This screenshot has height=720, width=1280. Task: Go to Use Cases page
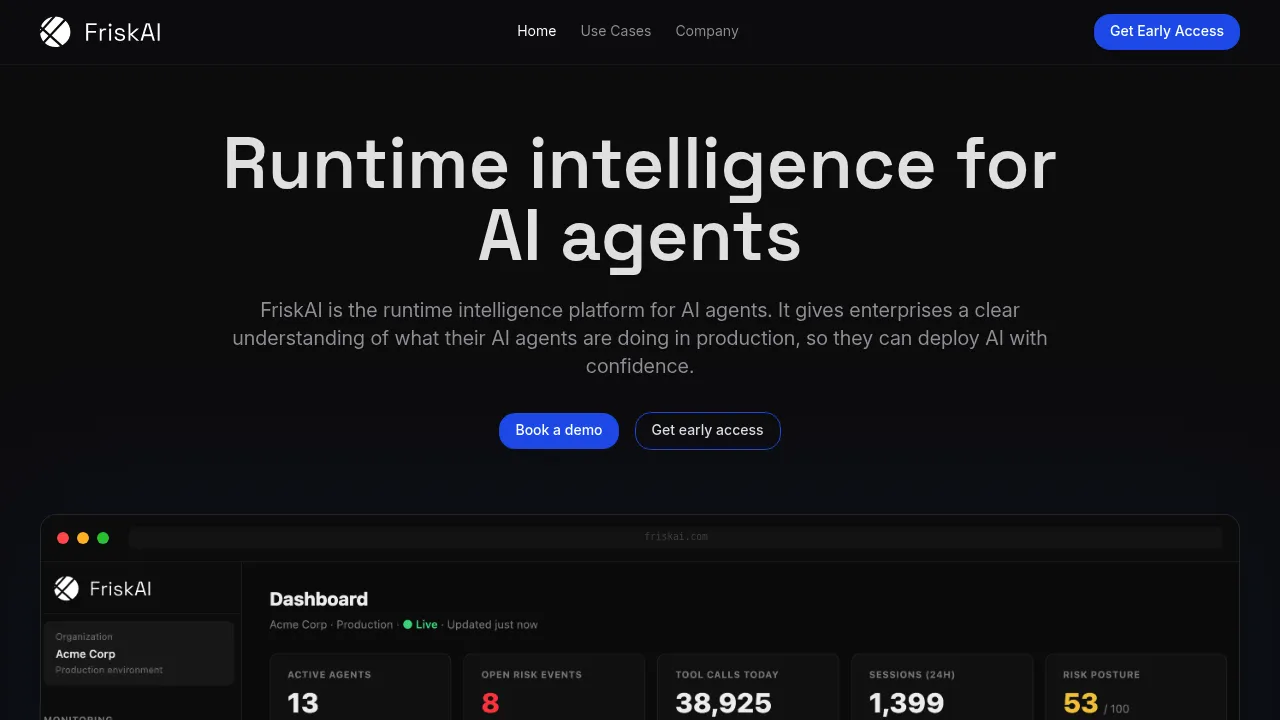click(x=616, y=31)
